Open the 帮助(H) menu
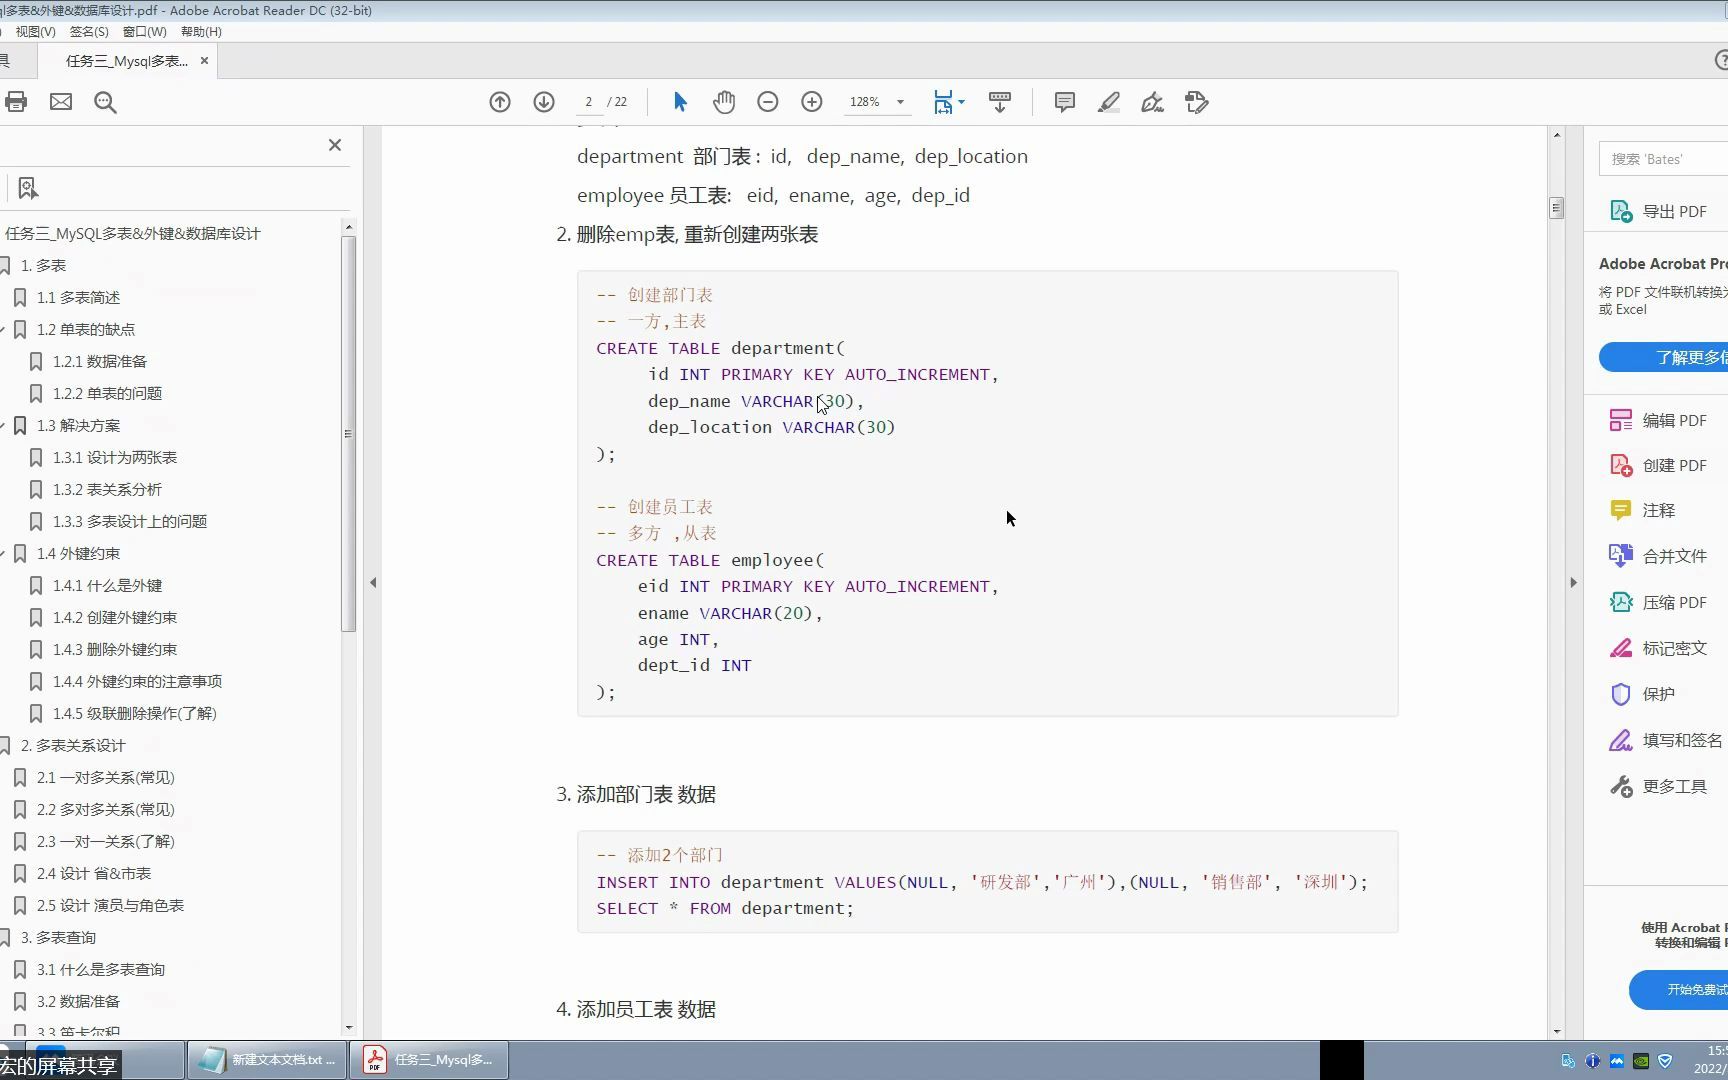Screen dimensions: 1728x1080 (201, 32)
